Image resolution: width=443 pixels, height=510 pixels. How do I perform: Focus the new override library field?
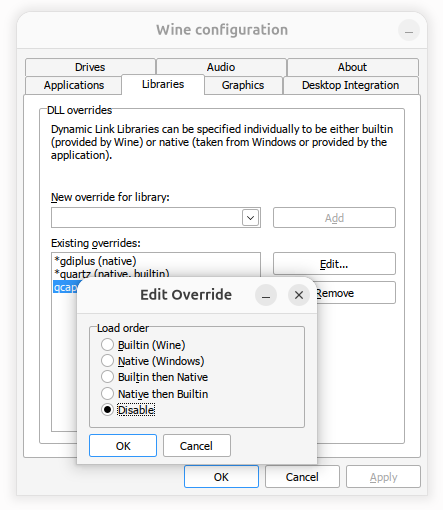147,218
